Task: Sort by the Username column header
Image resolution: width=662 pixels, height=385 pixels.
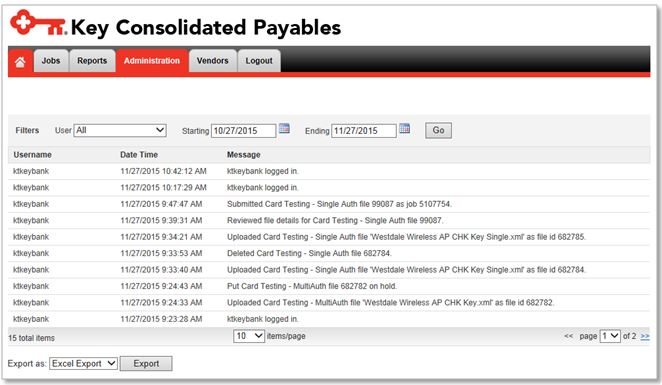Action: (x=33, y=155)
